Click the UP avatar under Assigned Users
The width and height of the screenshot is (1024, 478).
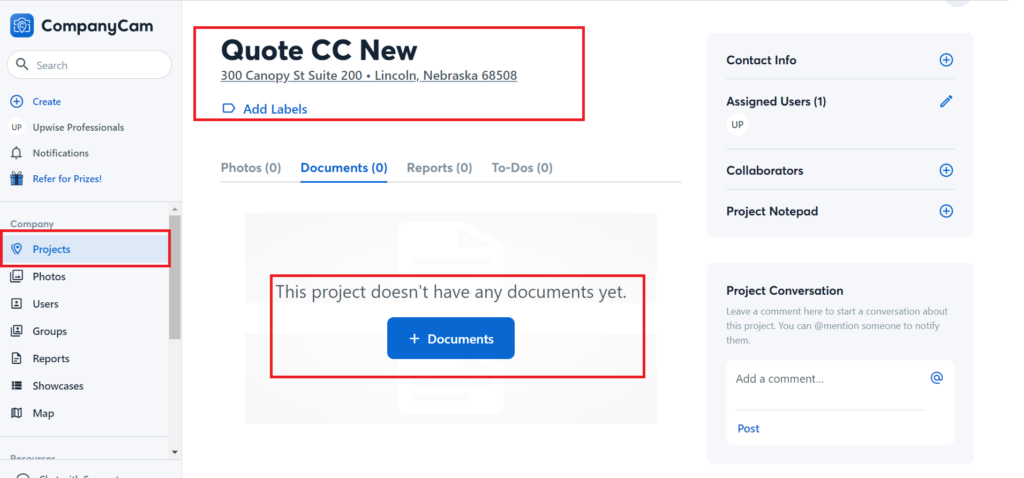pos(737,125)
